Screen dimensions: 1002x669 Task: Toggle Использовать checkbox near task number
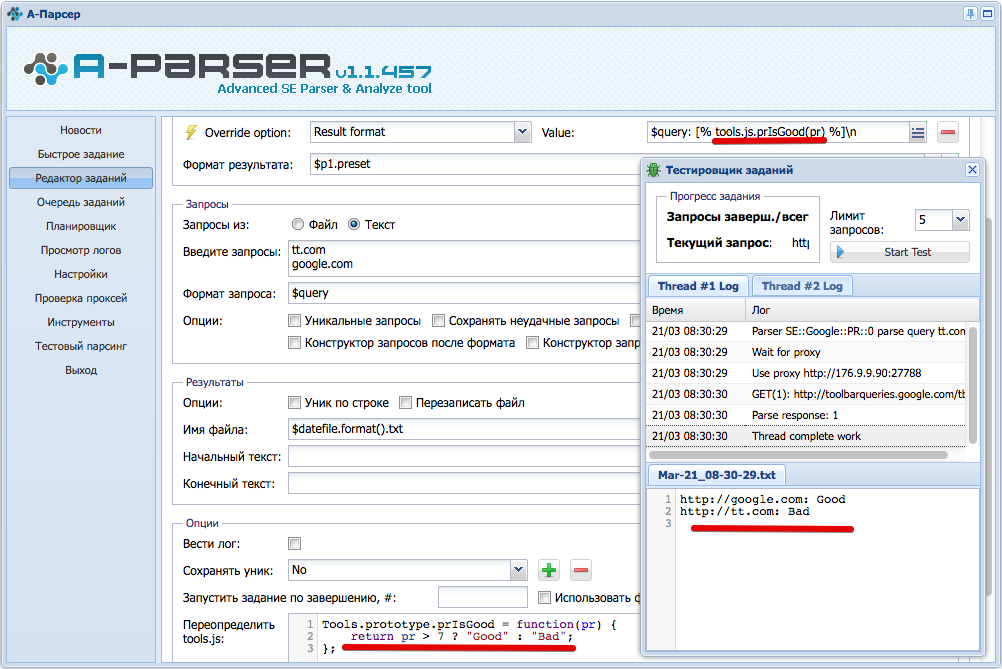coord(544,597)
